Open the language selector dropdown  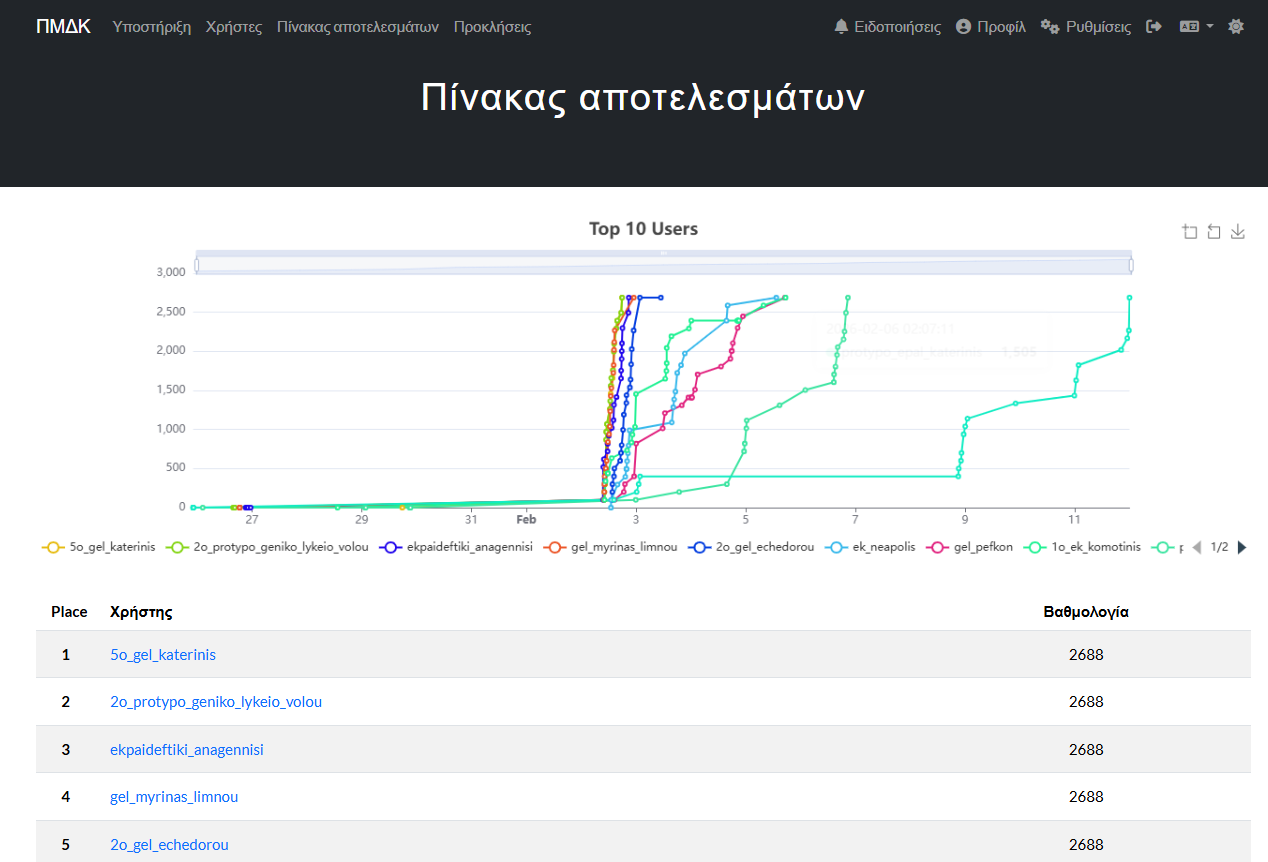click(x=1196, y=27)
